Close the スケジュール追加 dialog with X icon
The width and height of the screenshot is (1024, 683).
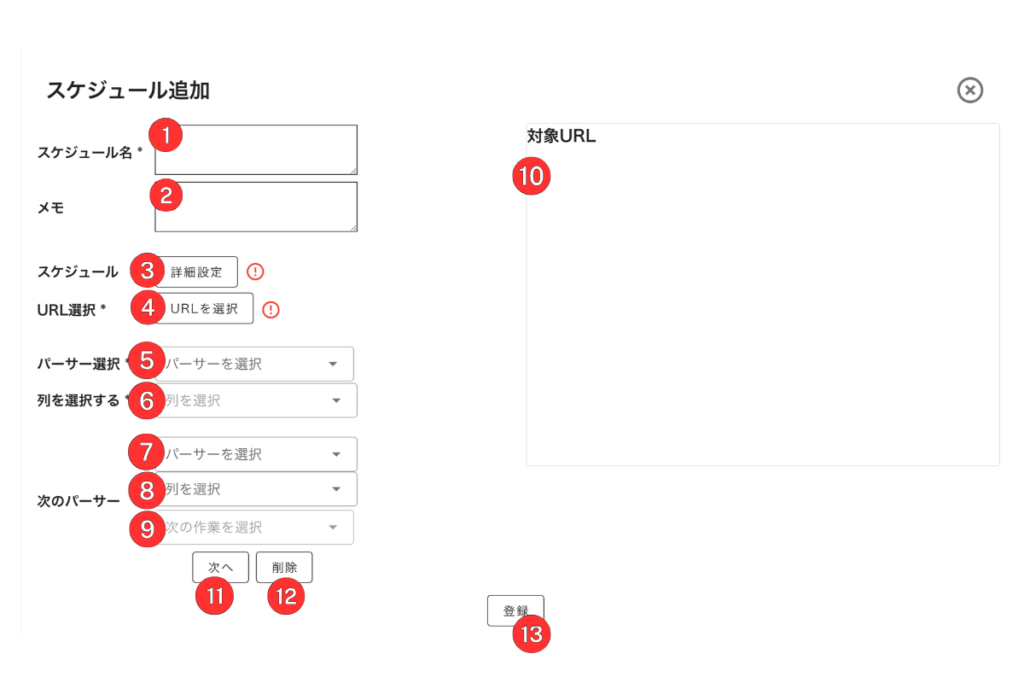pos(969,91)
